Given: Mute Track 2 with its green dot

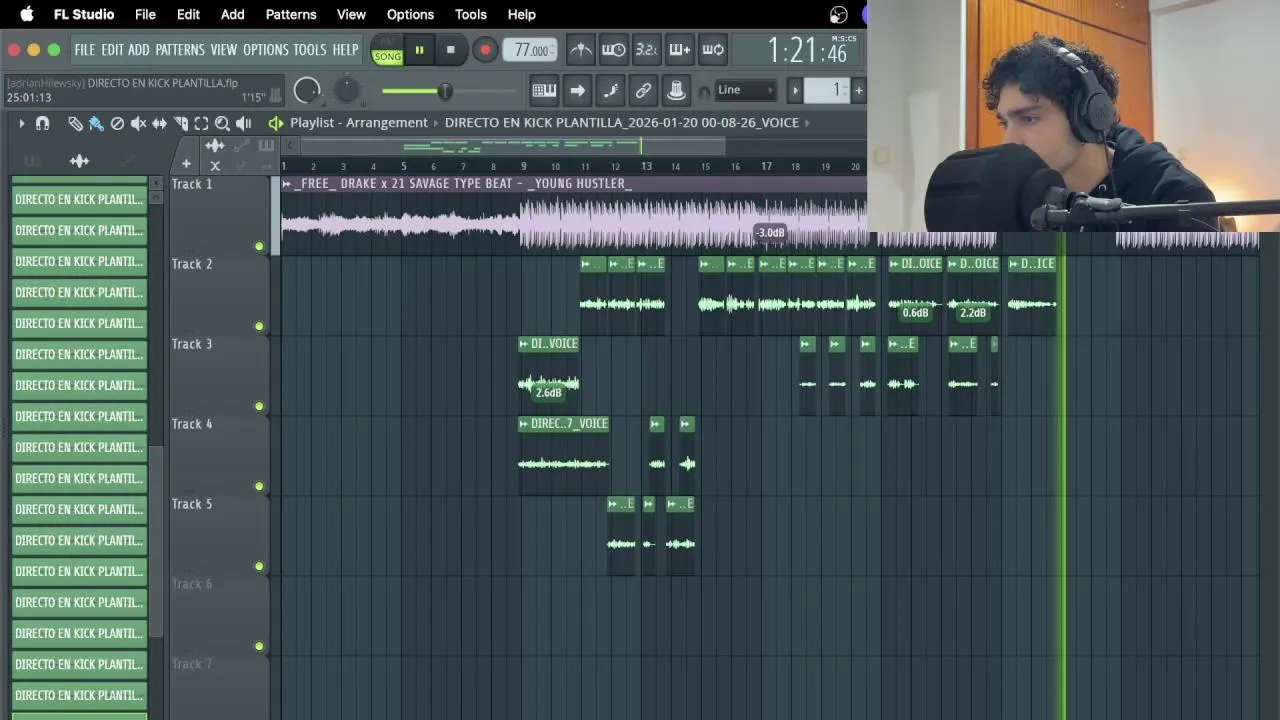Looking at the screenshot, I should (259, 326).
